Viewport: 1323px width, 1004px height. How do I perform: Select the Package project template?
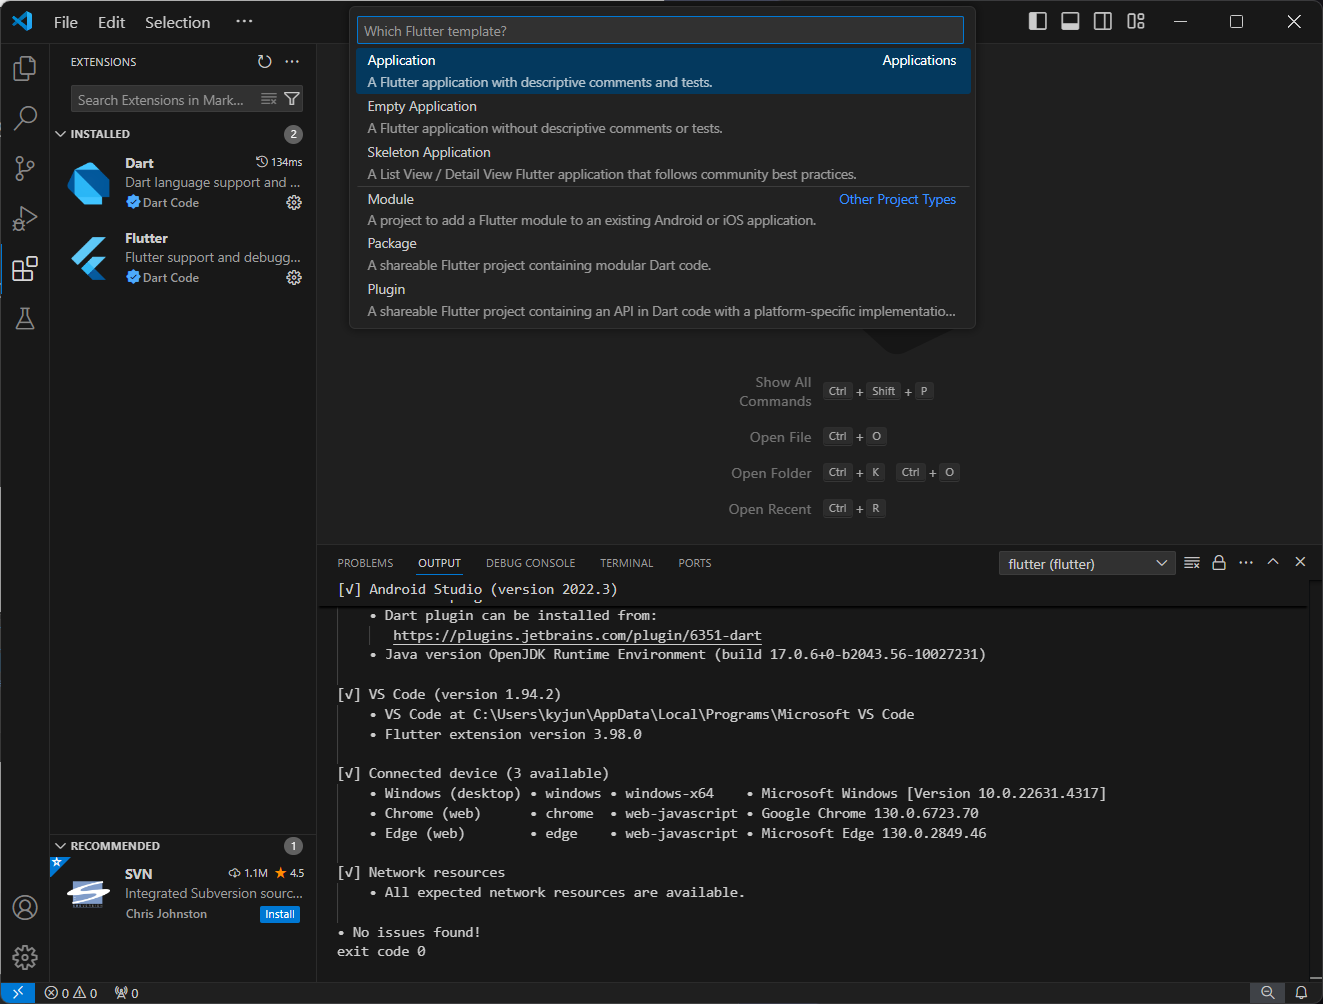coord(663,254)
